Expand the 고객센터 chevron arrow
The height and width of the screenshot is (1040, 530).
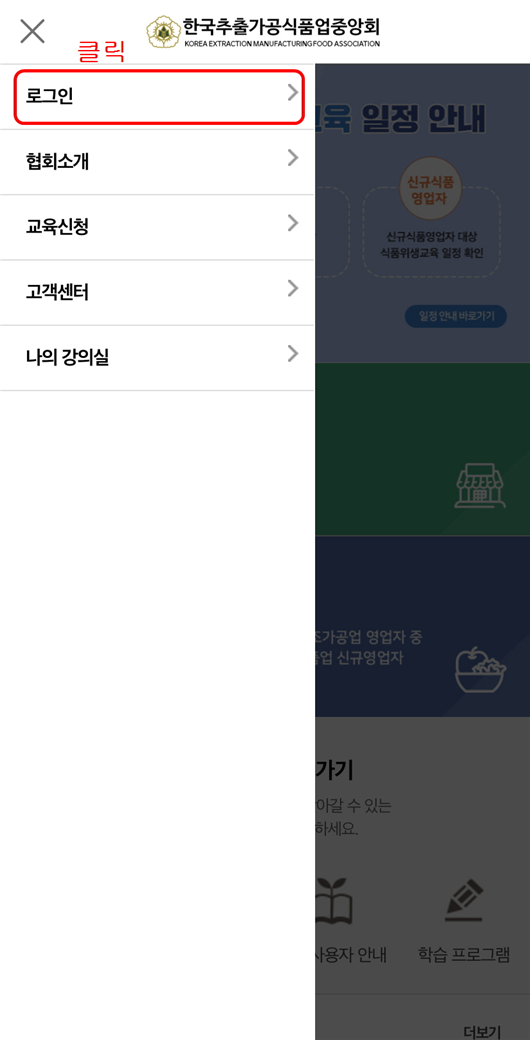click(293, 289)
